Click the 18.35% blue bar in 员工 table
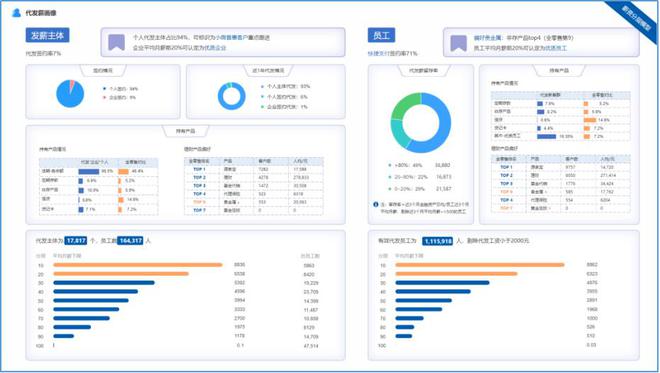The image size is (660, 373). click(x=547, y=136)
